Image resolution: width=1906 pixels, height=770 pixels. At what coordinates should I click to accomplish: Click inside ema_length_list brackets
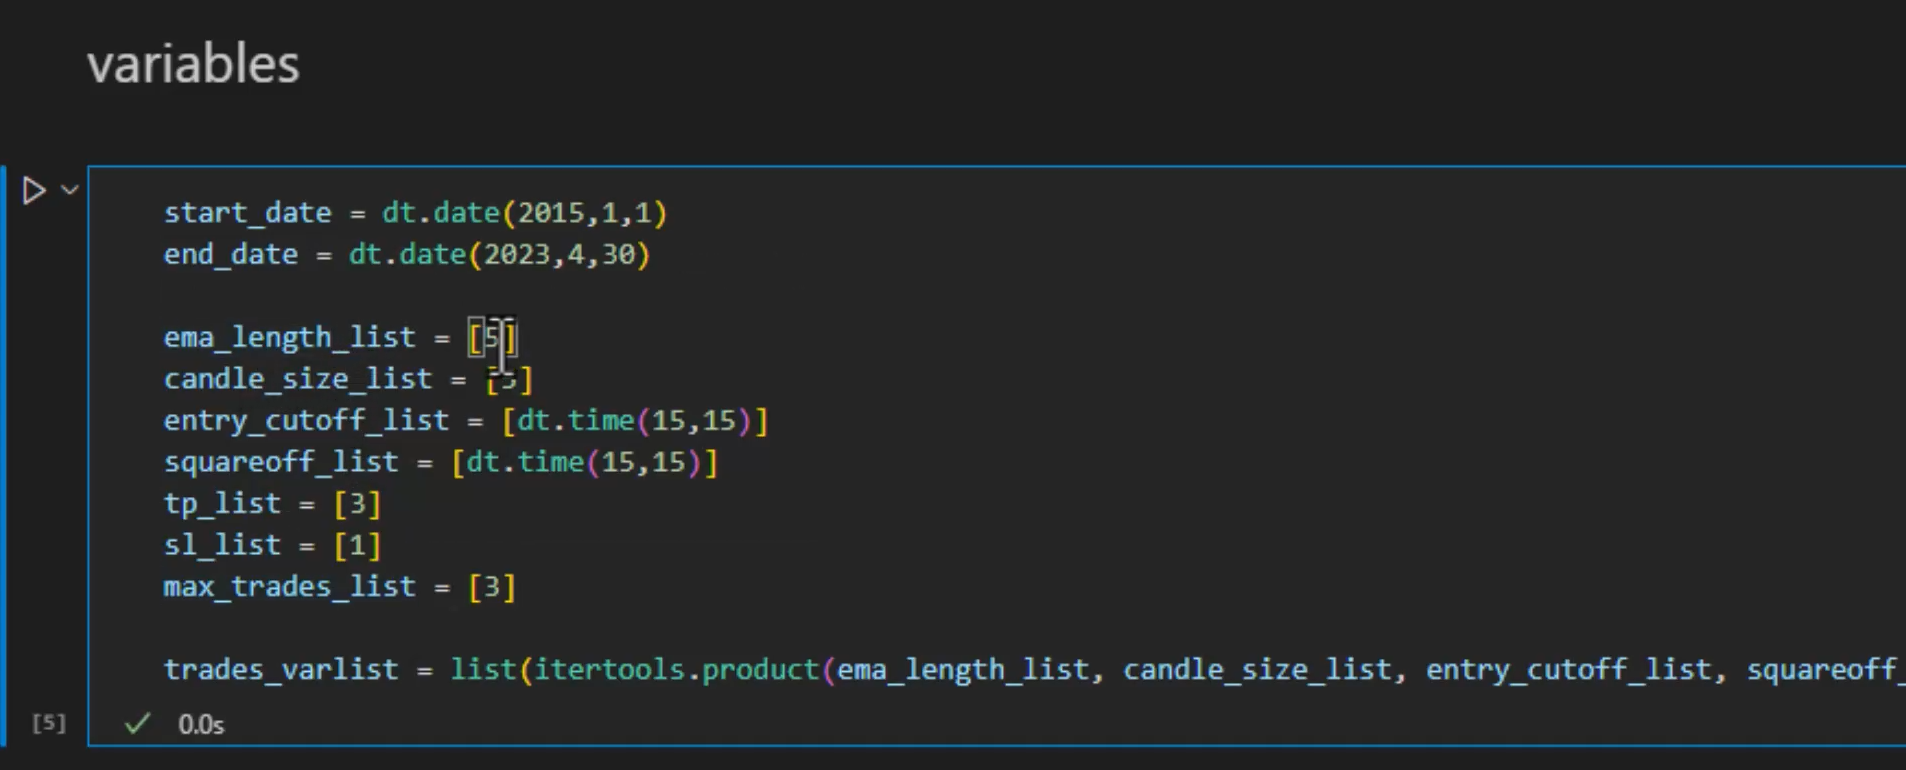[492, 338]
